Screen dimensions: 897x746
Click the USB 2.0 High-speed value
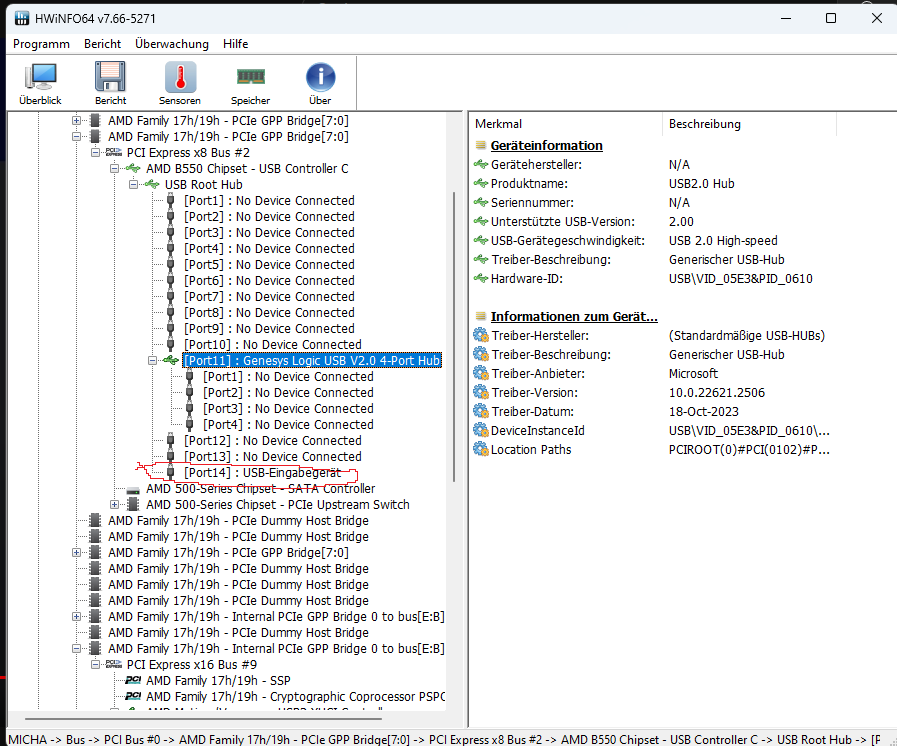tap(723, 241)
